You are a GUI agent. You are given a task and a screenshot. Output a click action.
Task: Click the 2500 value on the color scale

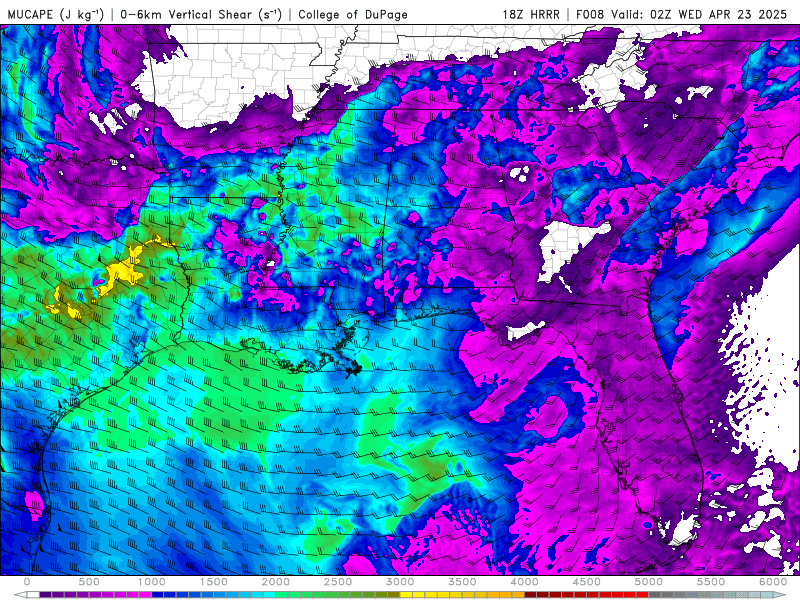coord(338,582)
